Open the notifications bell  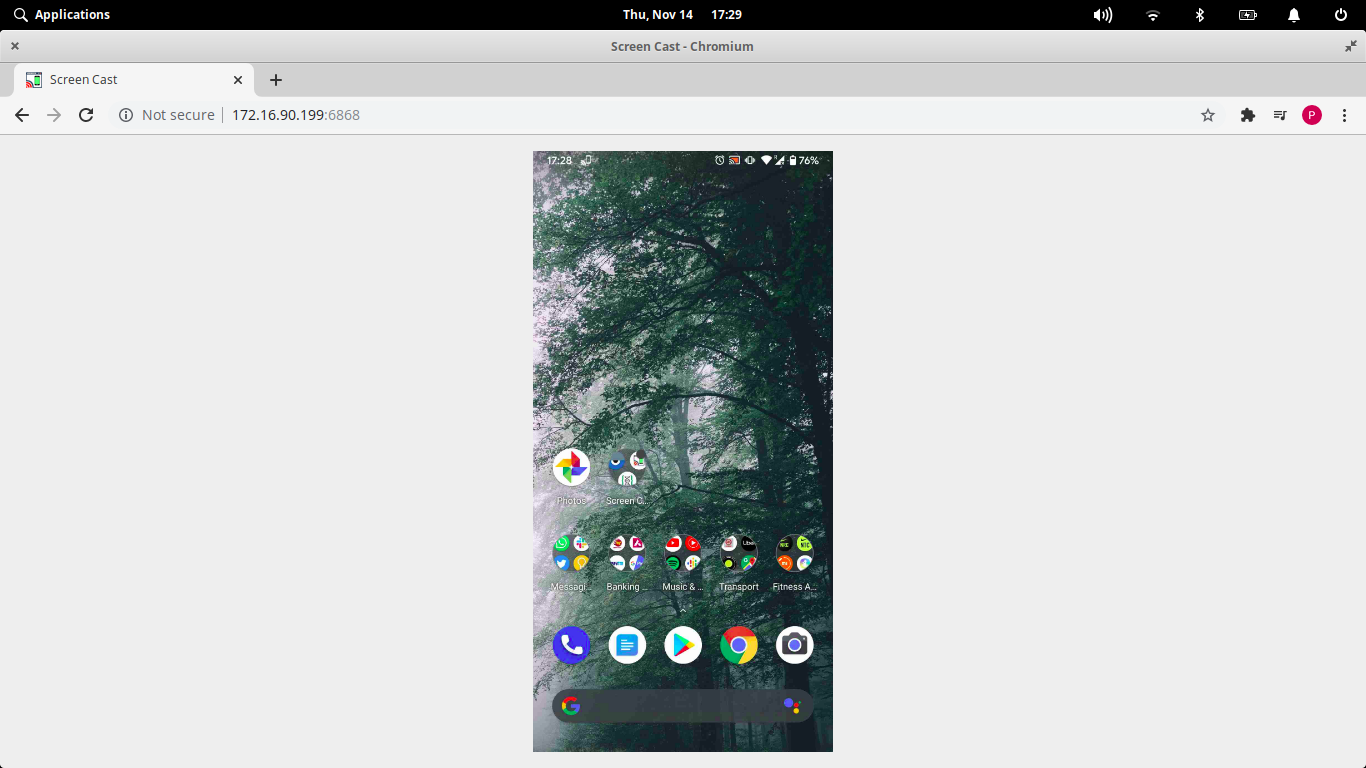pyautogui.click(x=1294, y=15)
